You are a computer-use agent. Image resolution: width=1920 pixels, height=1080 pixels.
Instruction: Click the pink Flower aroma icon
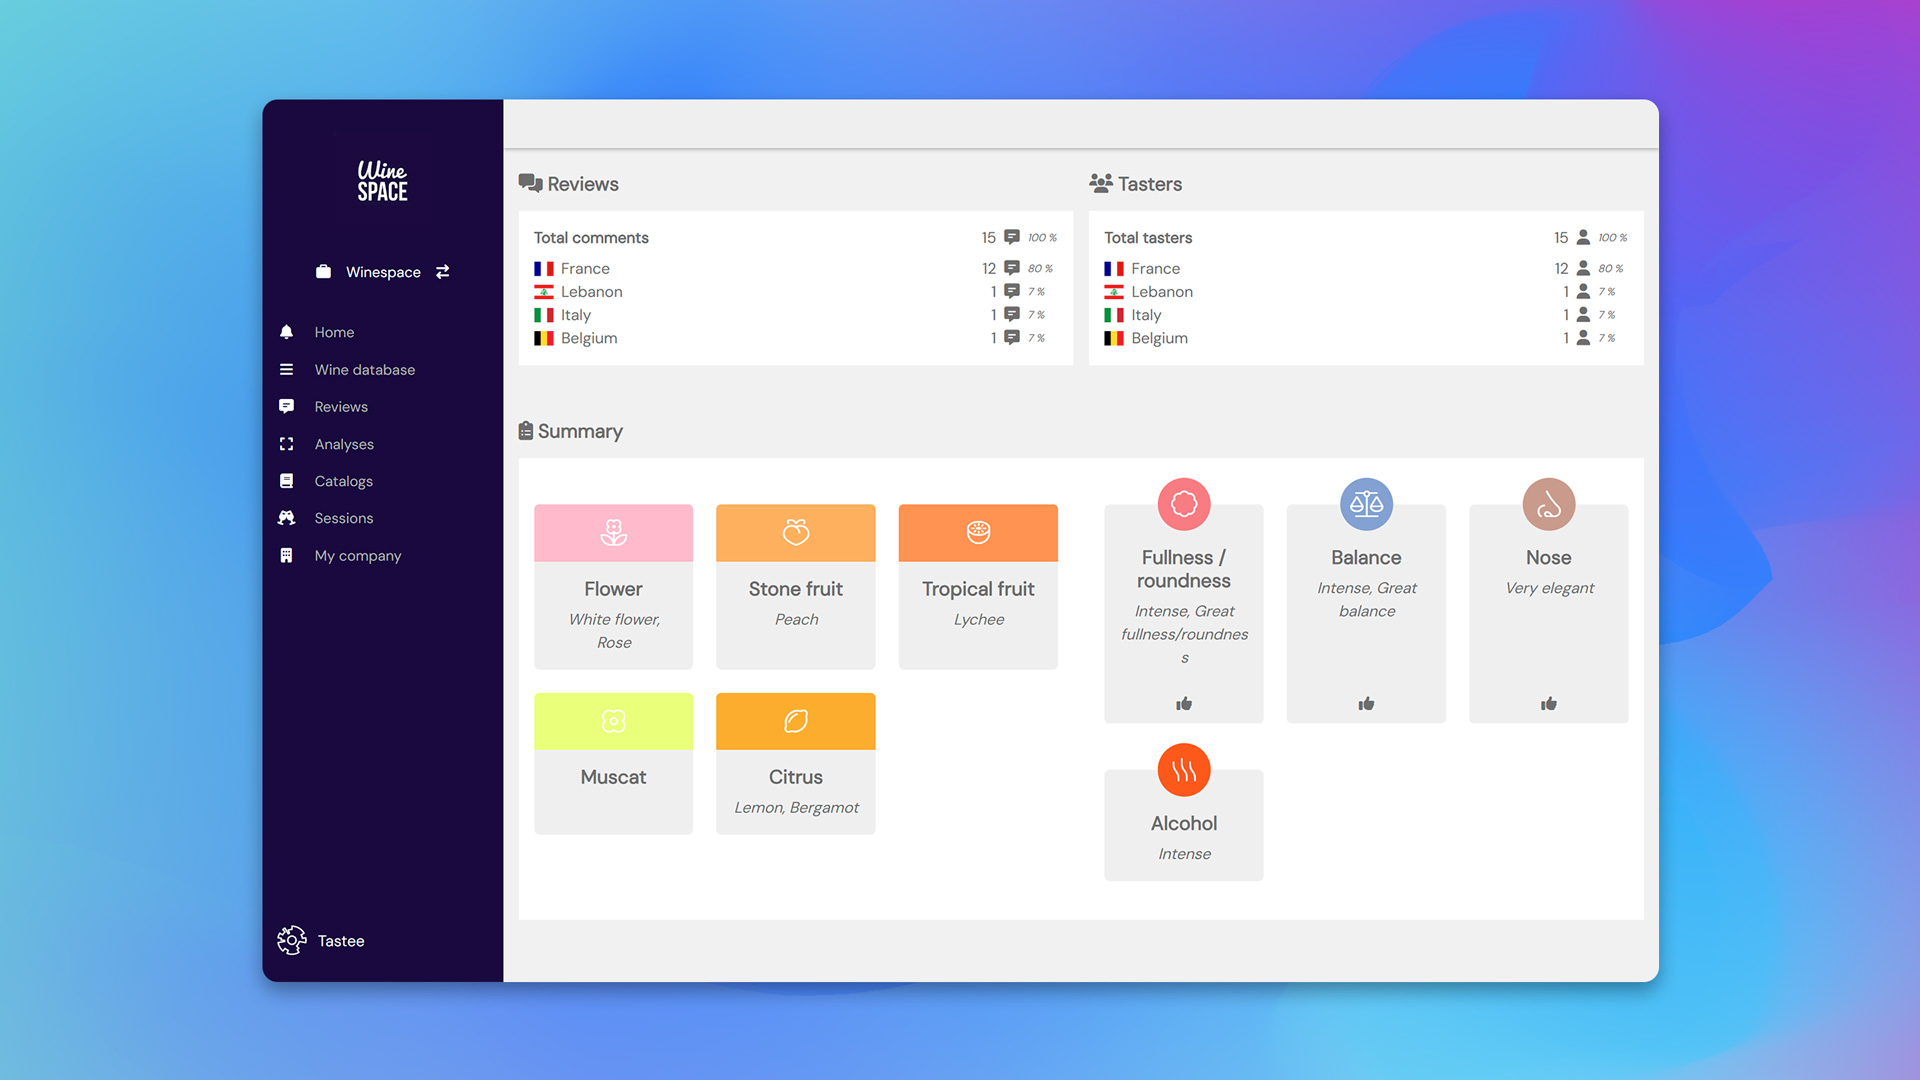[613, 533]
